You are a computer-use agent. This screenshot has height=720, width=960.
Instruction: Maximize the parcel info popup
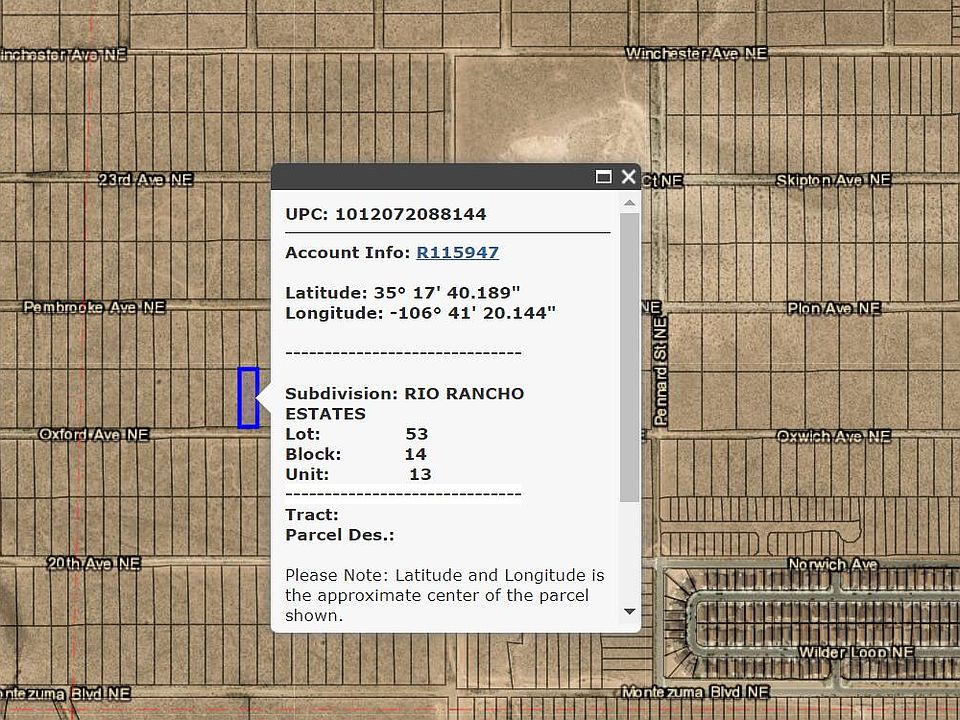[603, 177]
